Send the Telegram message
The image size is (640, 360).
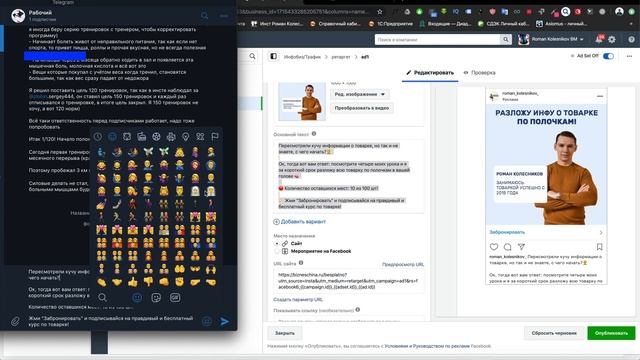point(224,322)
